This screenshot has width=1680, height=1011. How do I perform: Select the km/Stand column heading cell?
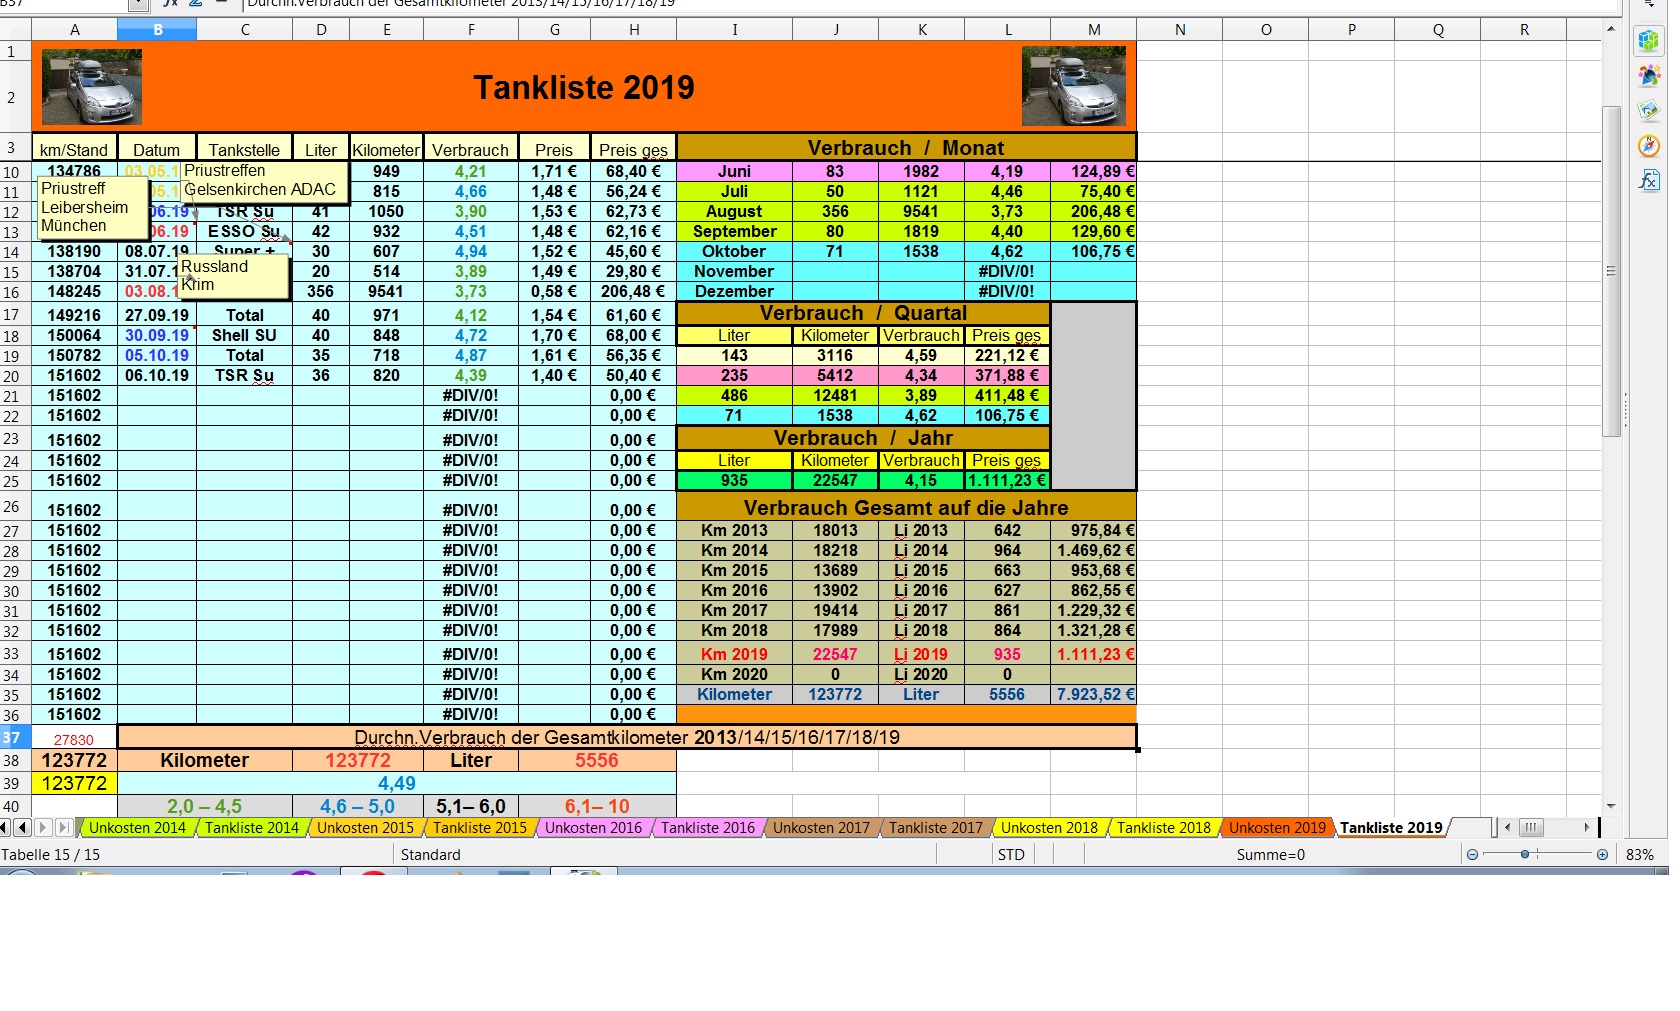tap(74, 150)
